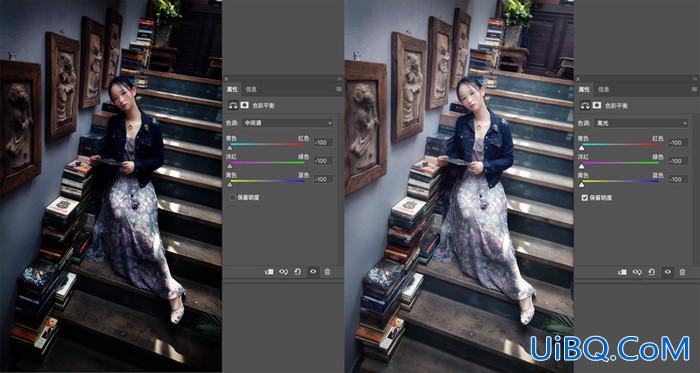Click the cyan-red value field in the right panel
Image resolution: width=700 pixels, height=373 pixels.
tap(678, 142)
